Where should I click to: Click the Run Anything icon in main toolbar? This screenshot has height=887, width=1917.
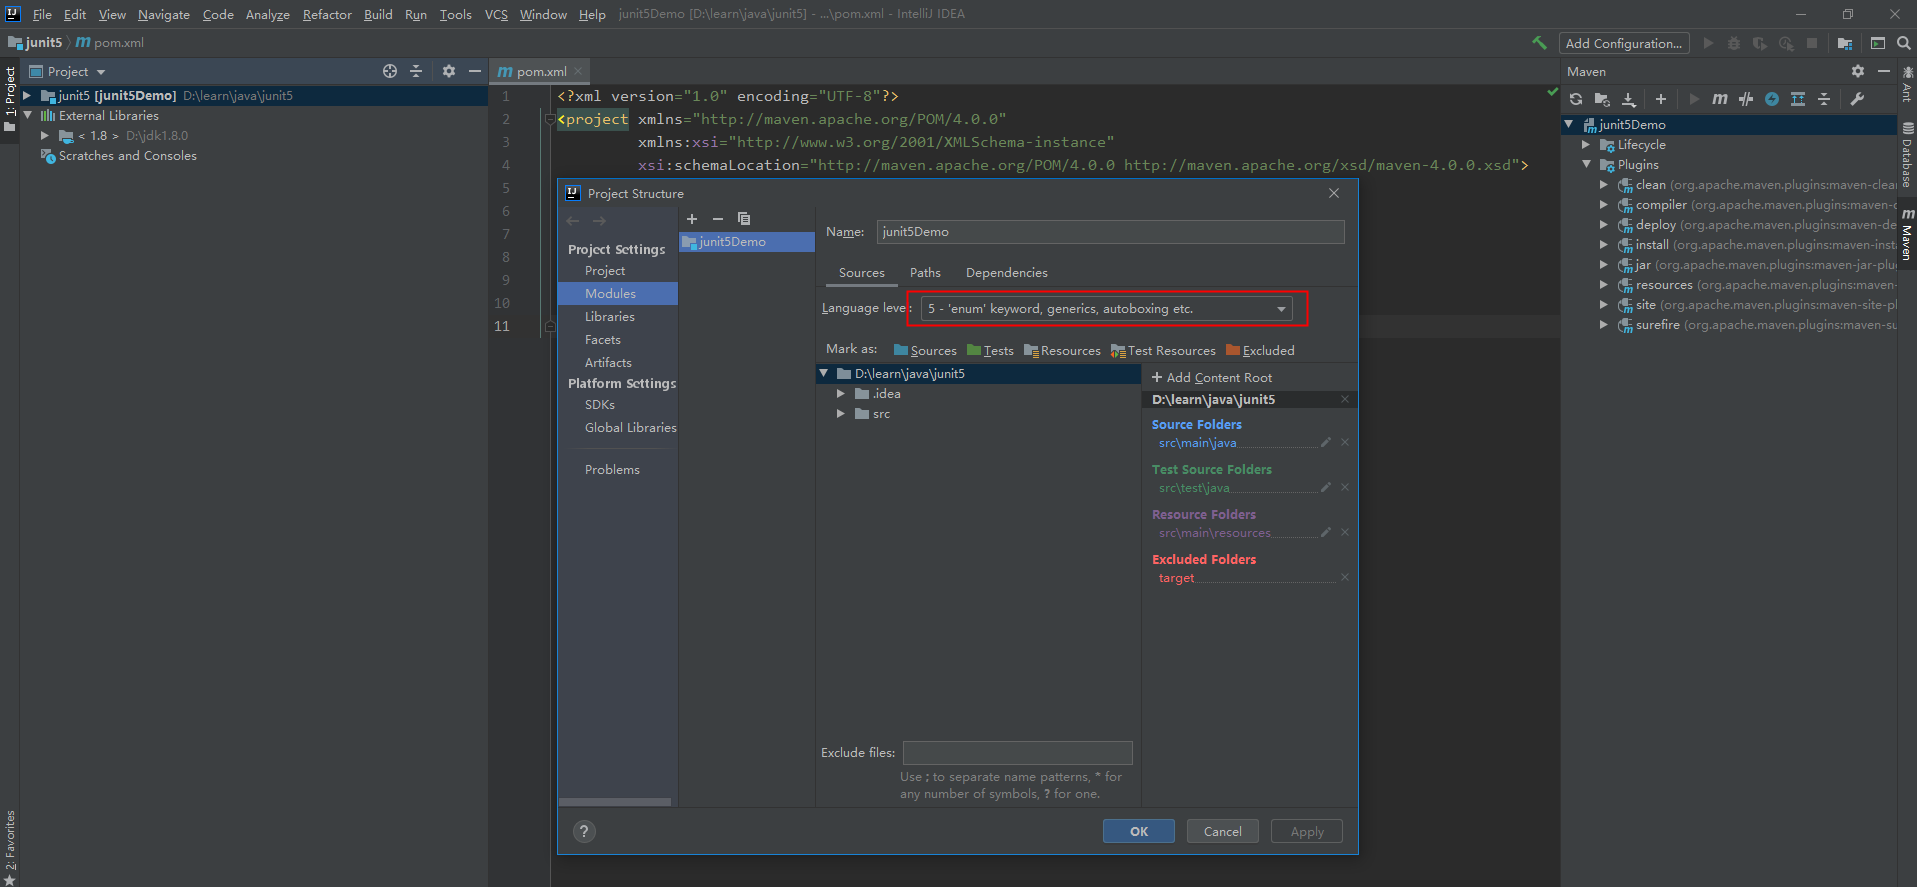click(x=1878, y=43)
